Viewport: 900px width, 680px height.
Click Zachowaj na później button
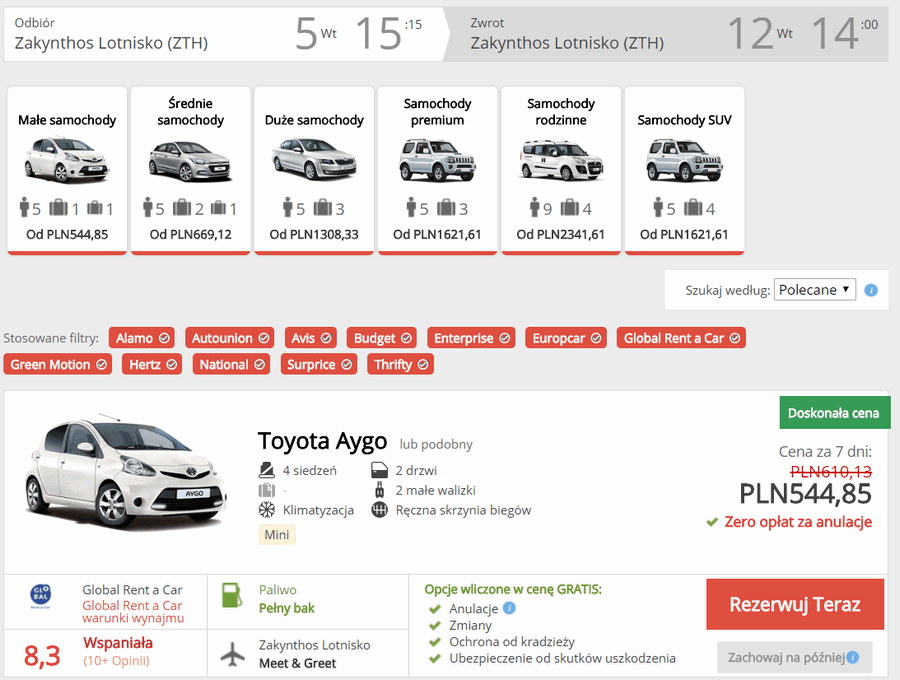tap(794, 657)
